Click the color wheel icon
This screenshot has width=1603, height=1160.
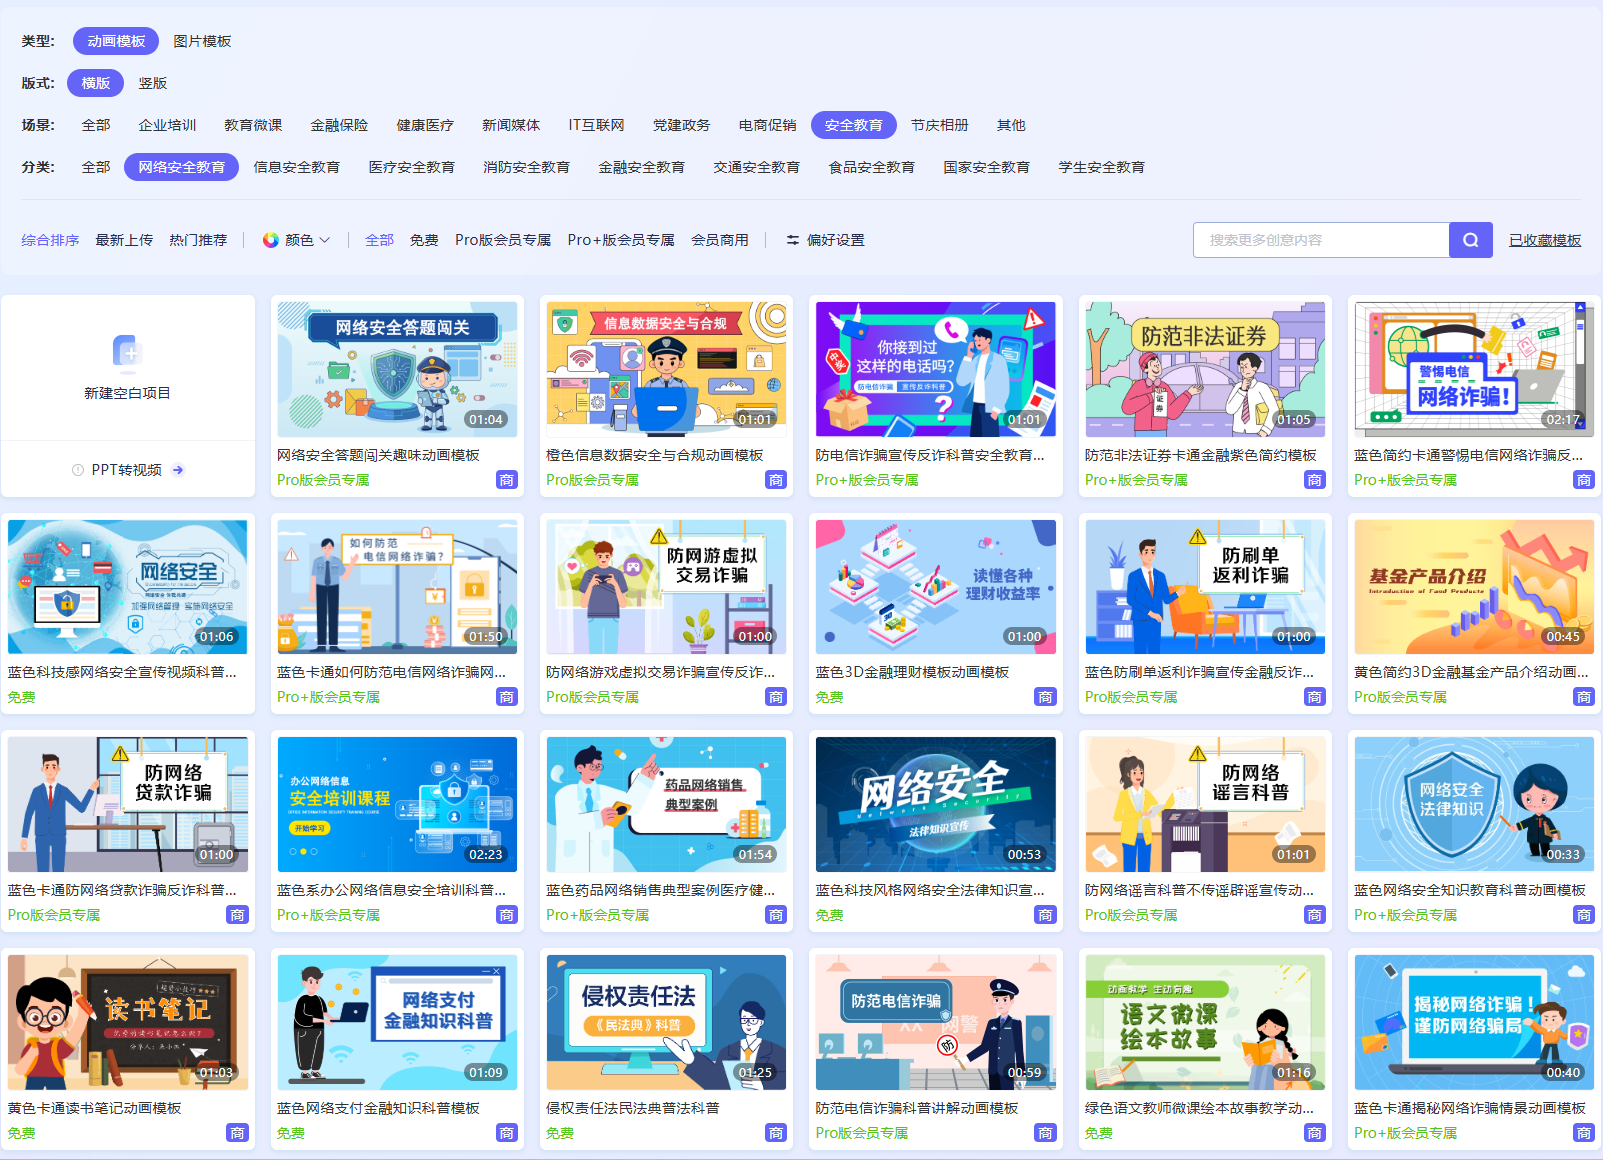pyautogui.click(x=271, y=240)
